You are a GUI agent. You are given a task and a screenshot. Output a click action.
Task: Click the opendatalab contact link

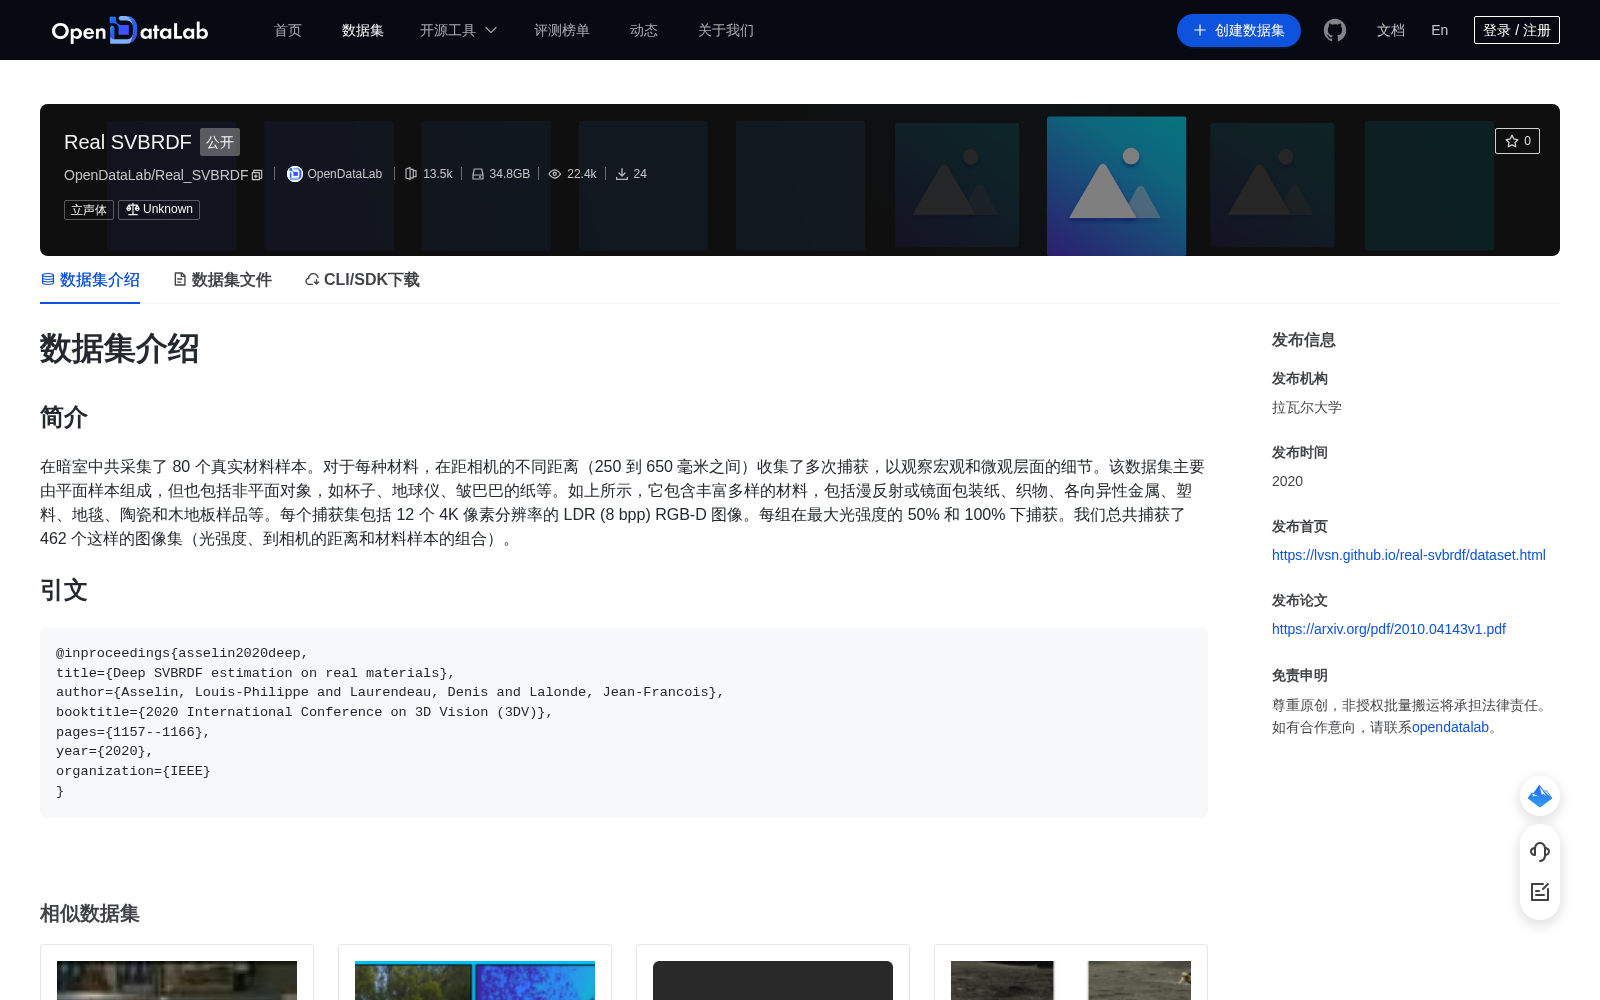[x=1450, y=727]
